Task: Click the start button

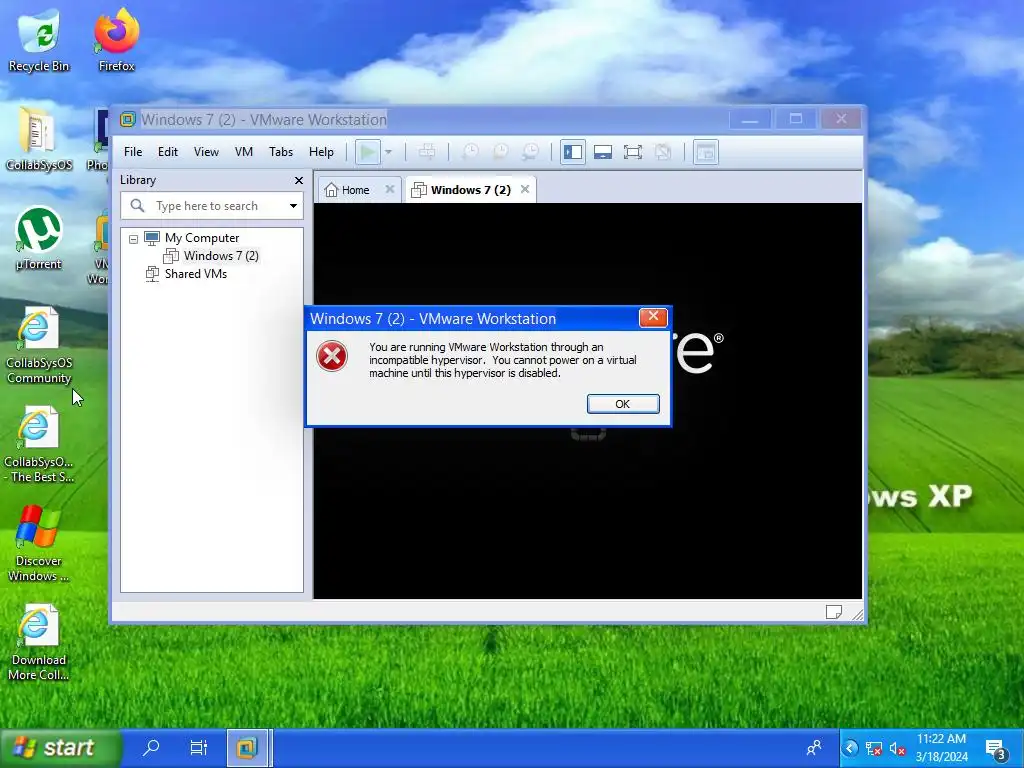Action: [x=59, y=748]
